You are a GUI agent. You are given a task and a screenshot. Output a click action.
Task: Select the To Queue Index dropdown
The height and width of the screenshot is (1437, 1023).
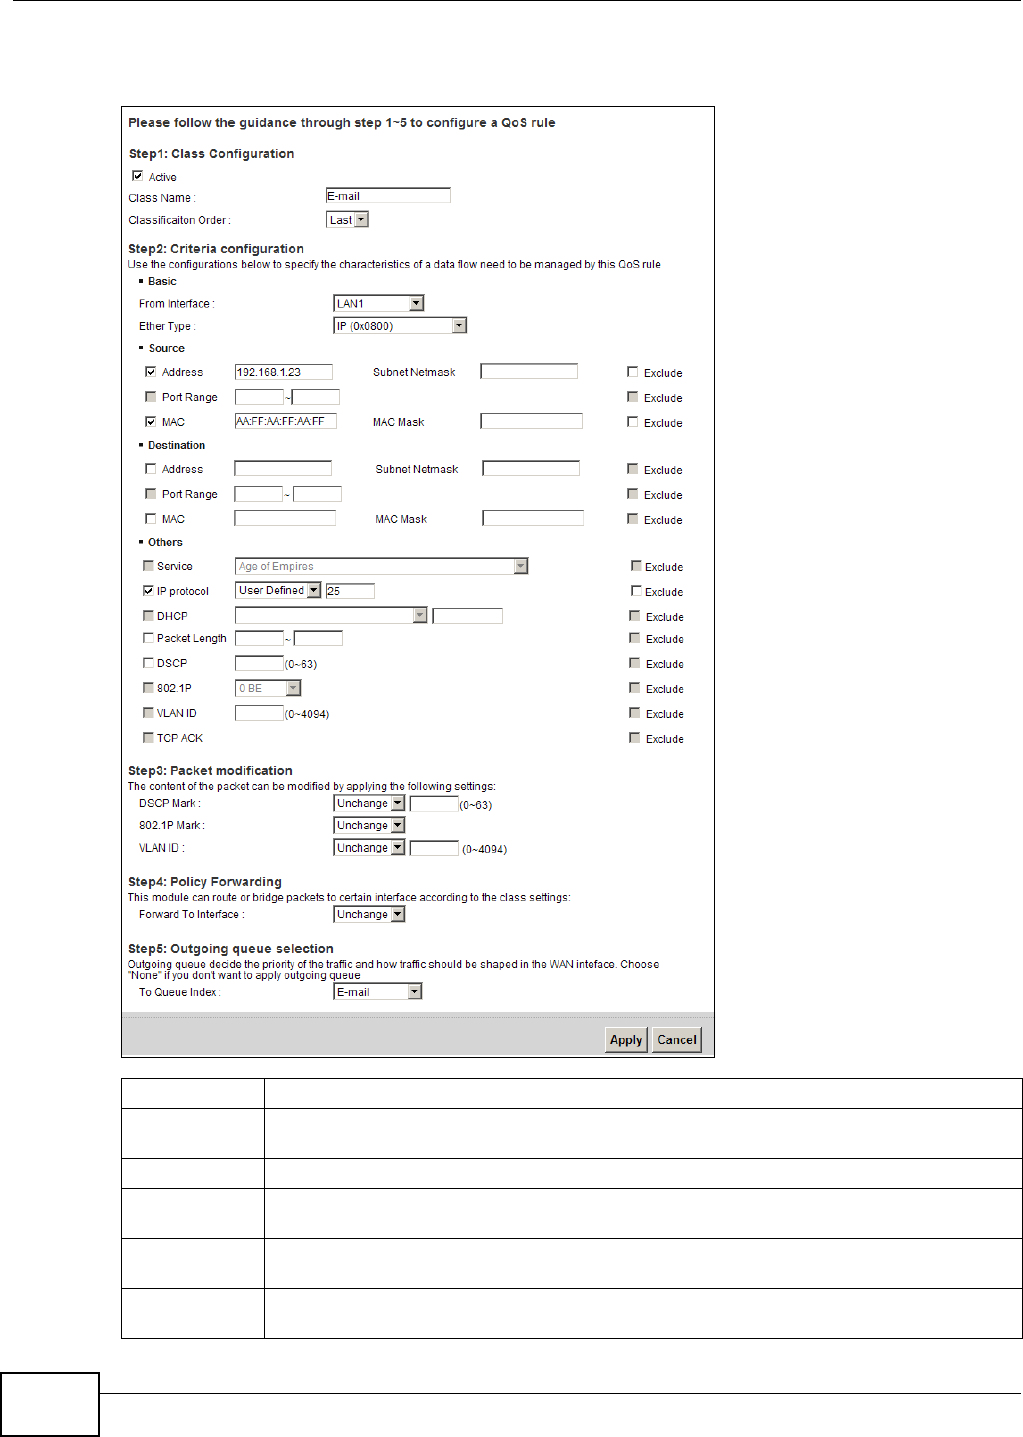378,992
